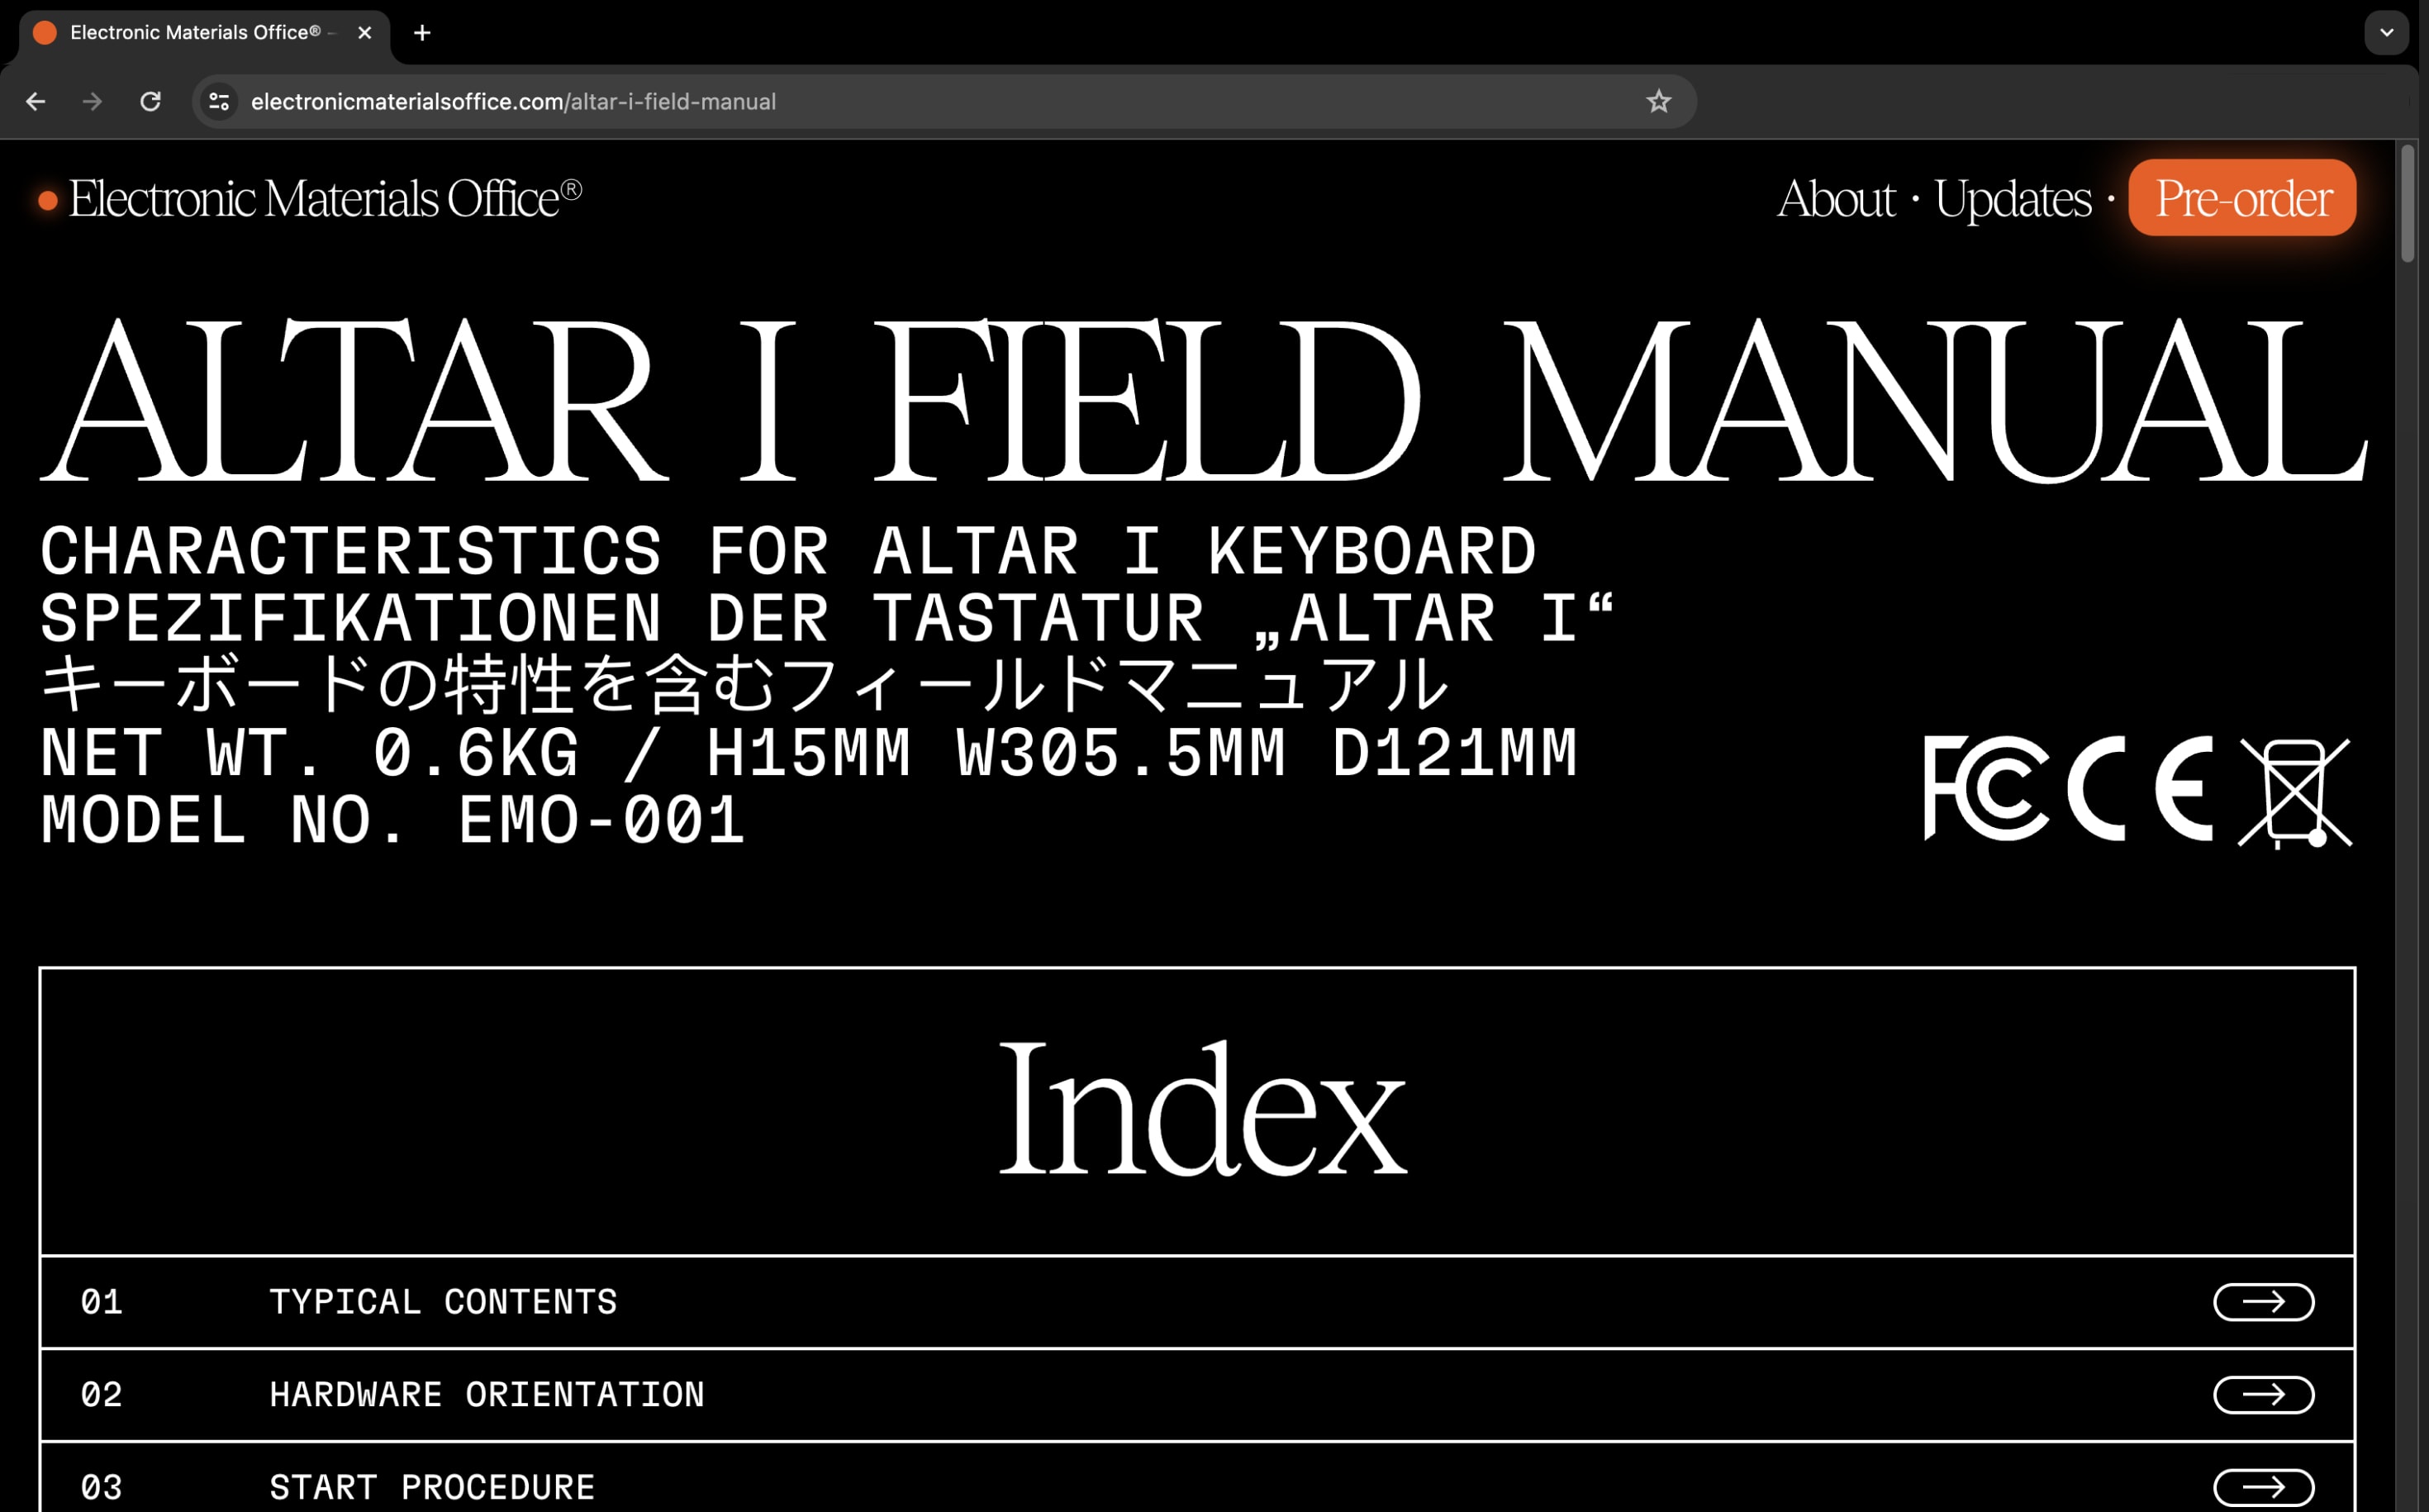Close the Electronic Materials Office tab
2429x1512 pixels.
[x=365, y=33]
